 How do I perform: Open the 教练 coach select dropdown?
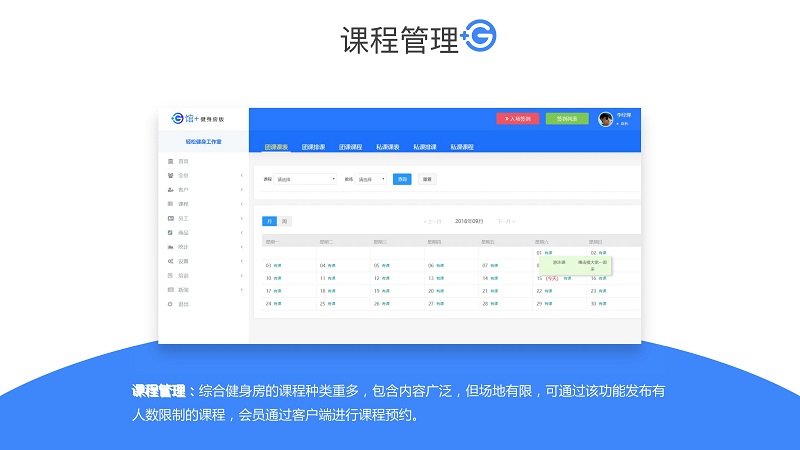[x=371, y=179]
